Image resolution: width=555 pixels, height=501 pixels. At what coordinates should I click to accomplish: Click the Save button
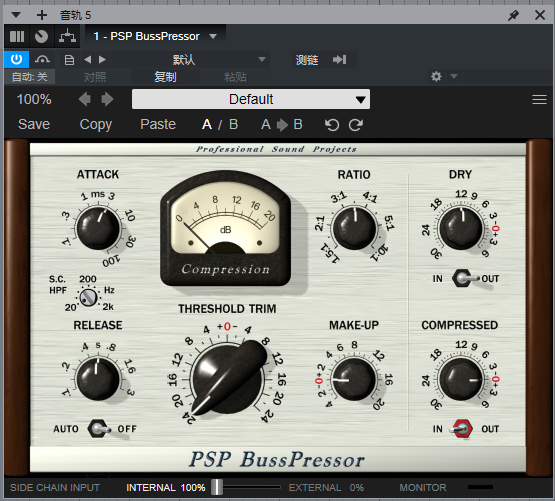tap(34, 124)
